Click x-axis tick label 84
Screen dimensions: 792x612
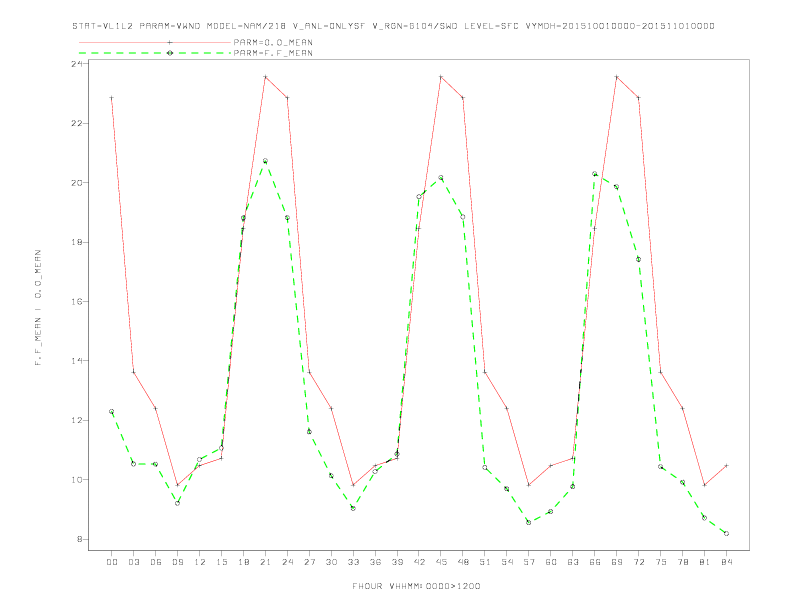click(726, 562)
